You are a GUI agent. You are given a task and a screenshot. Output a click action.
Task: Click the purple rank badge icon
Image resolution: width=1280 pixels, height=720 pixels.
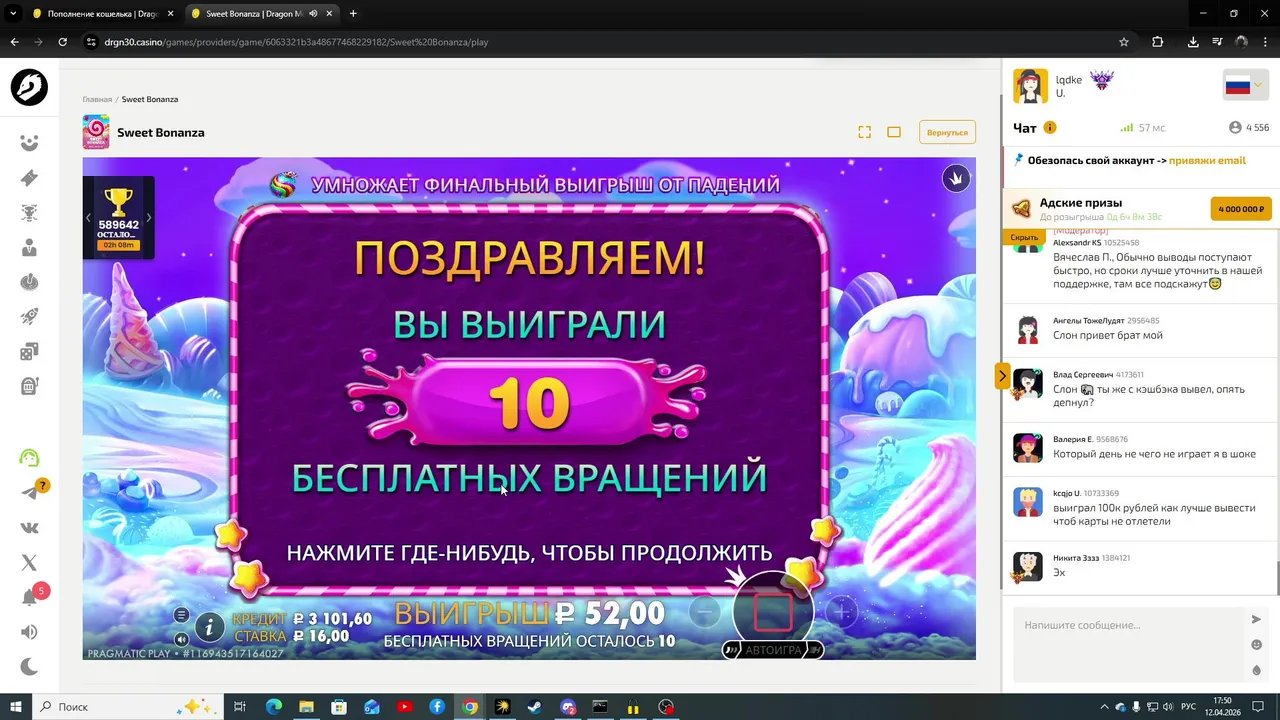pos(1101,80)
